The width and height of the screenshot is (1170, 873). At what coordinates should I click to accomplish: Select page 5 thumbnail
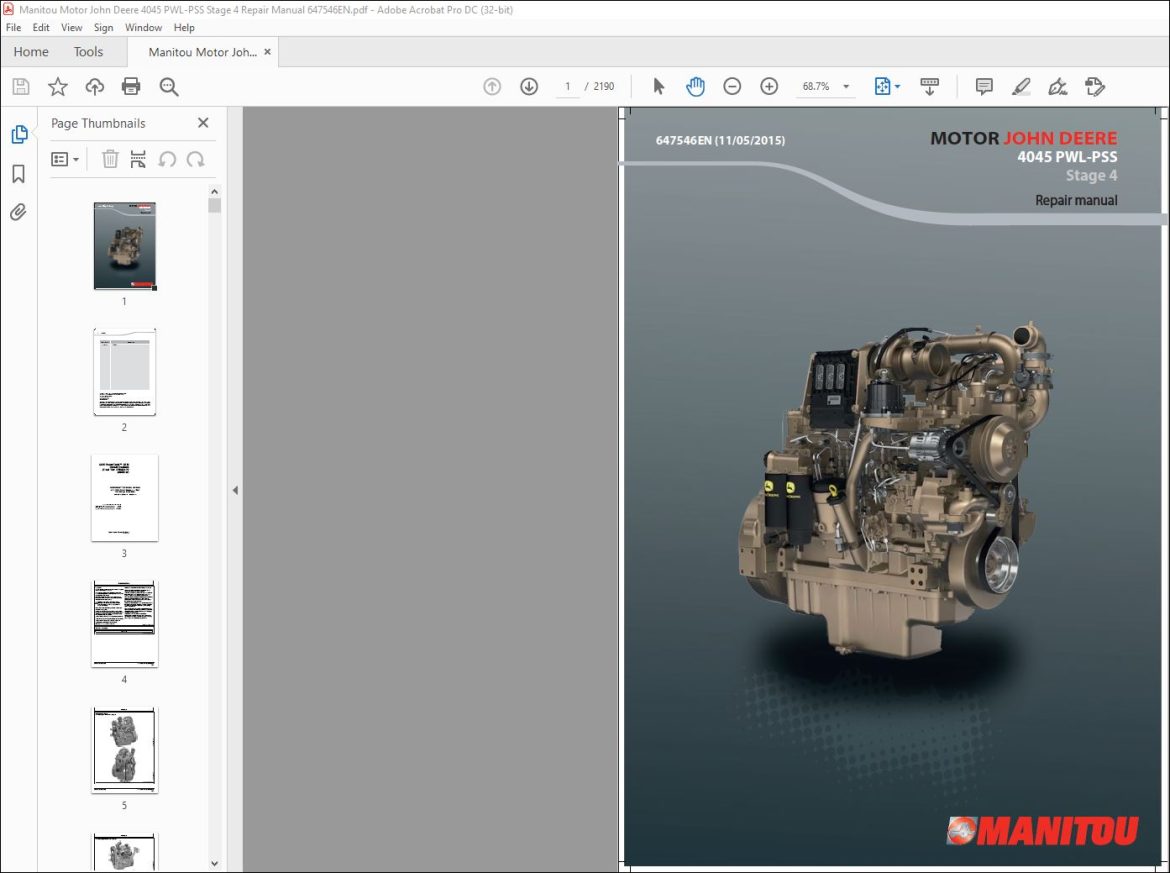pos(125,750)
